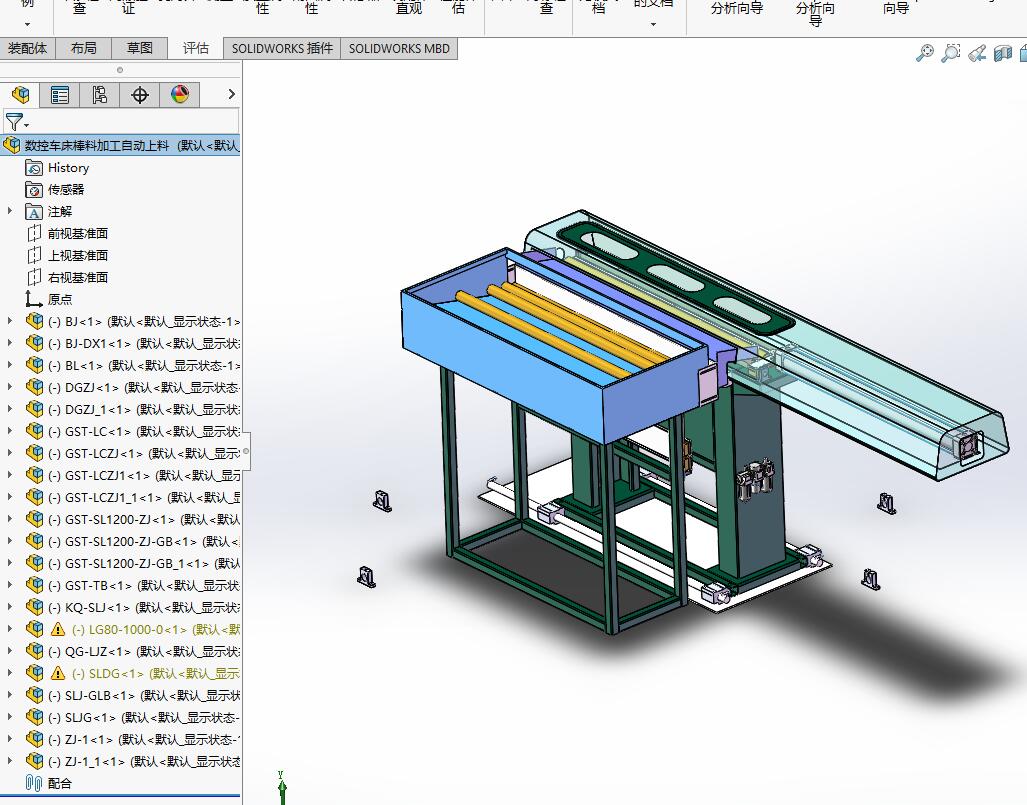Select the 前视基准面 plane
The height and width of the screenshot is (805, 1027).
coord(67,234)
